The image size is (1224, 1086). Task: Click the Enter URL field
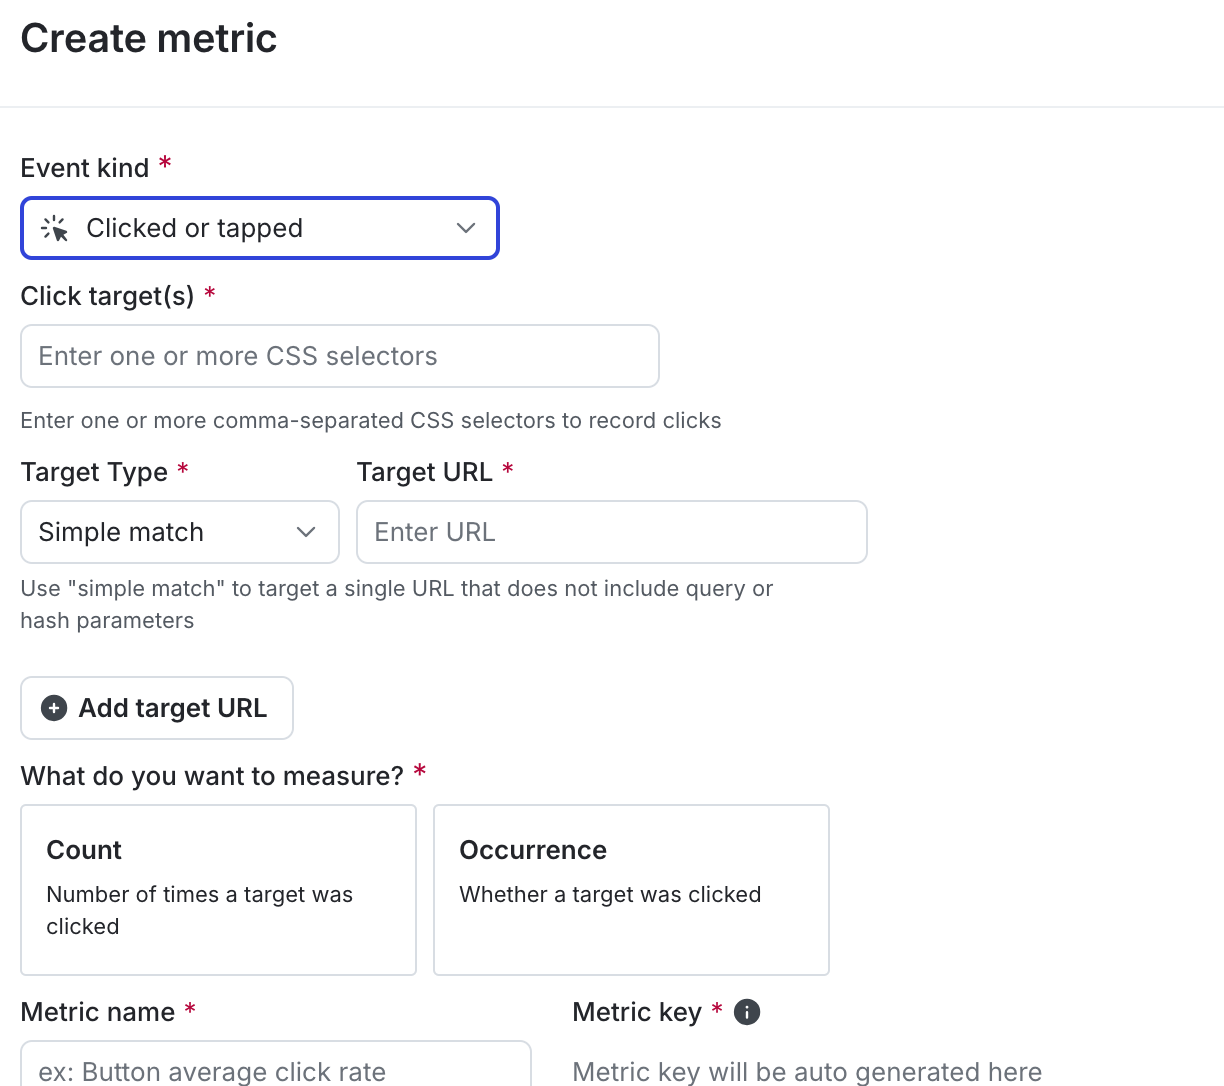click(611, 532)
